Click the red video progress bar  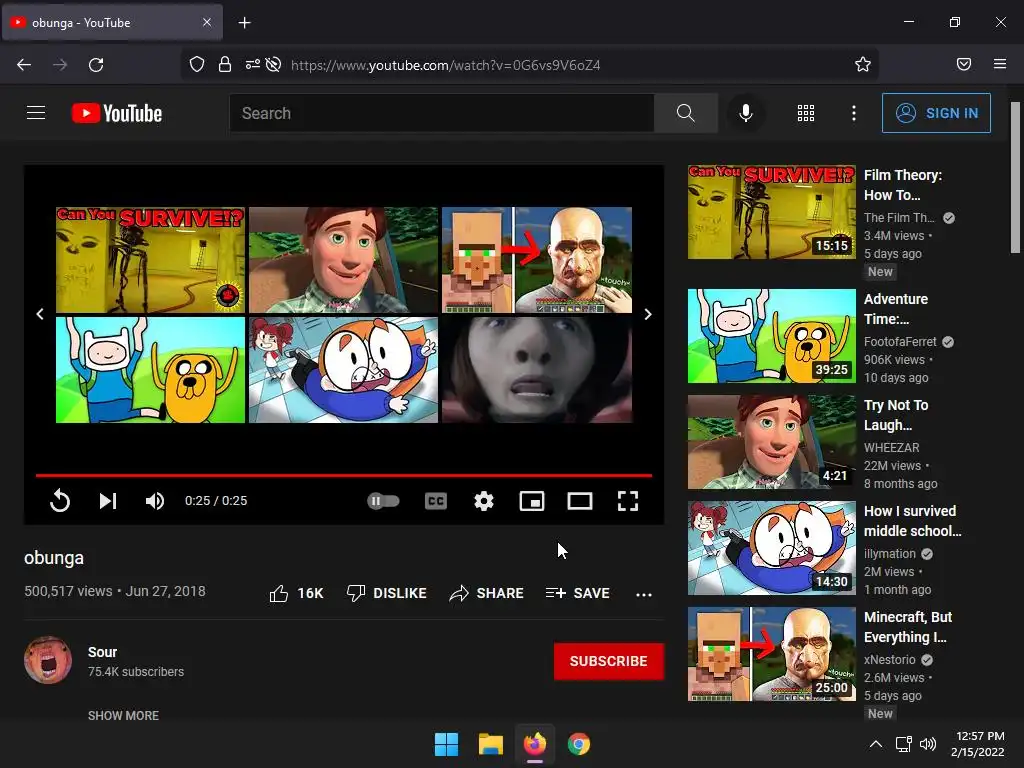click(344, 475)
